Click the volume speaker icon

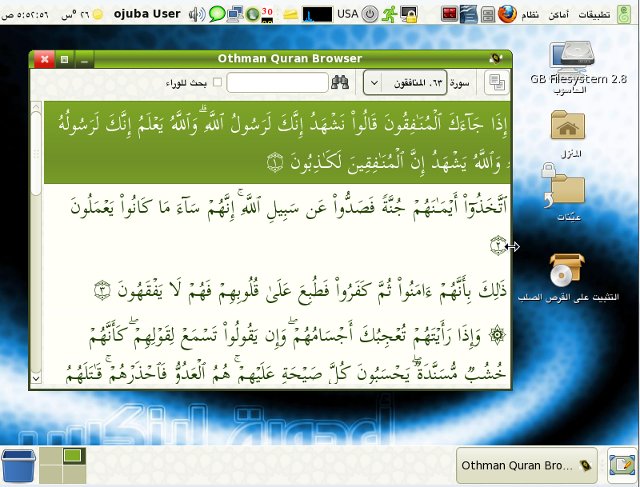[197, 15]
